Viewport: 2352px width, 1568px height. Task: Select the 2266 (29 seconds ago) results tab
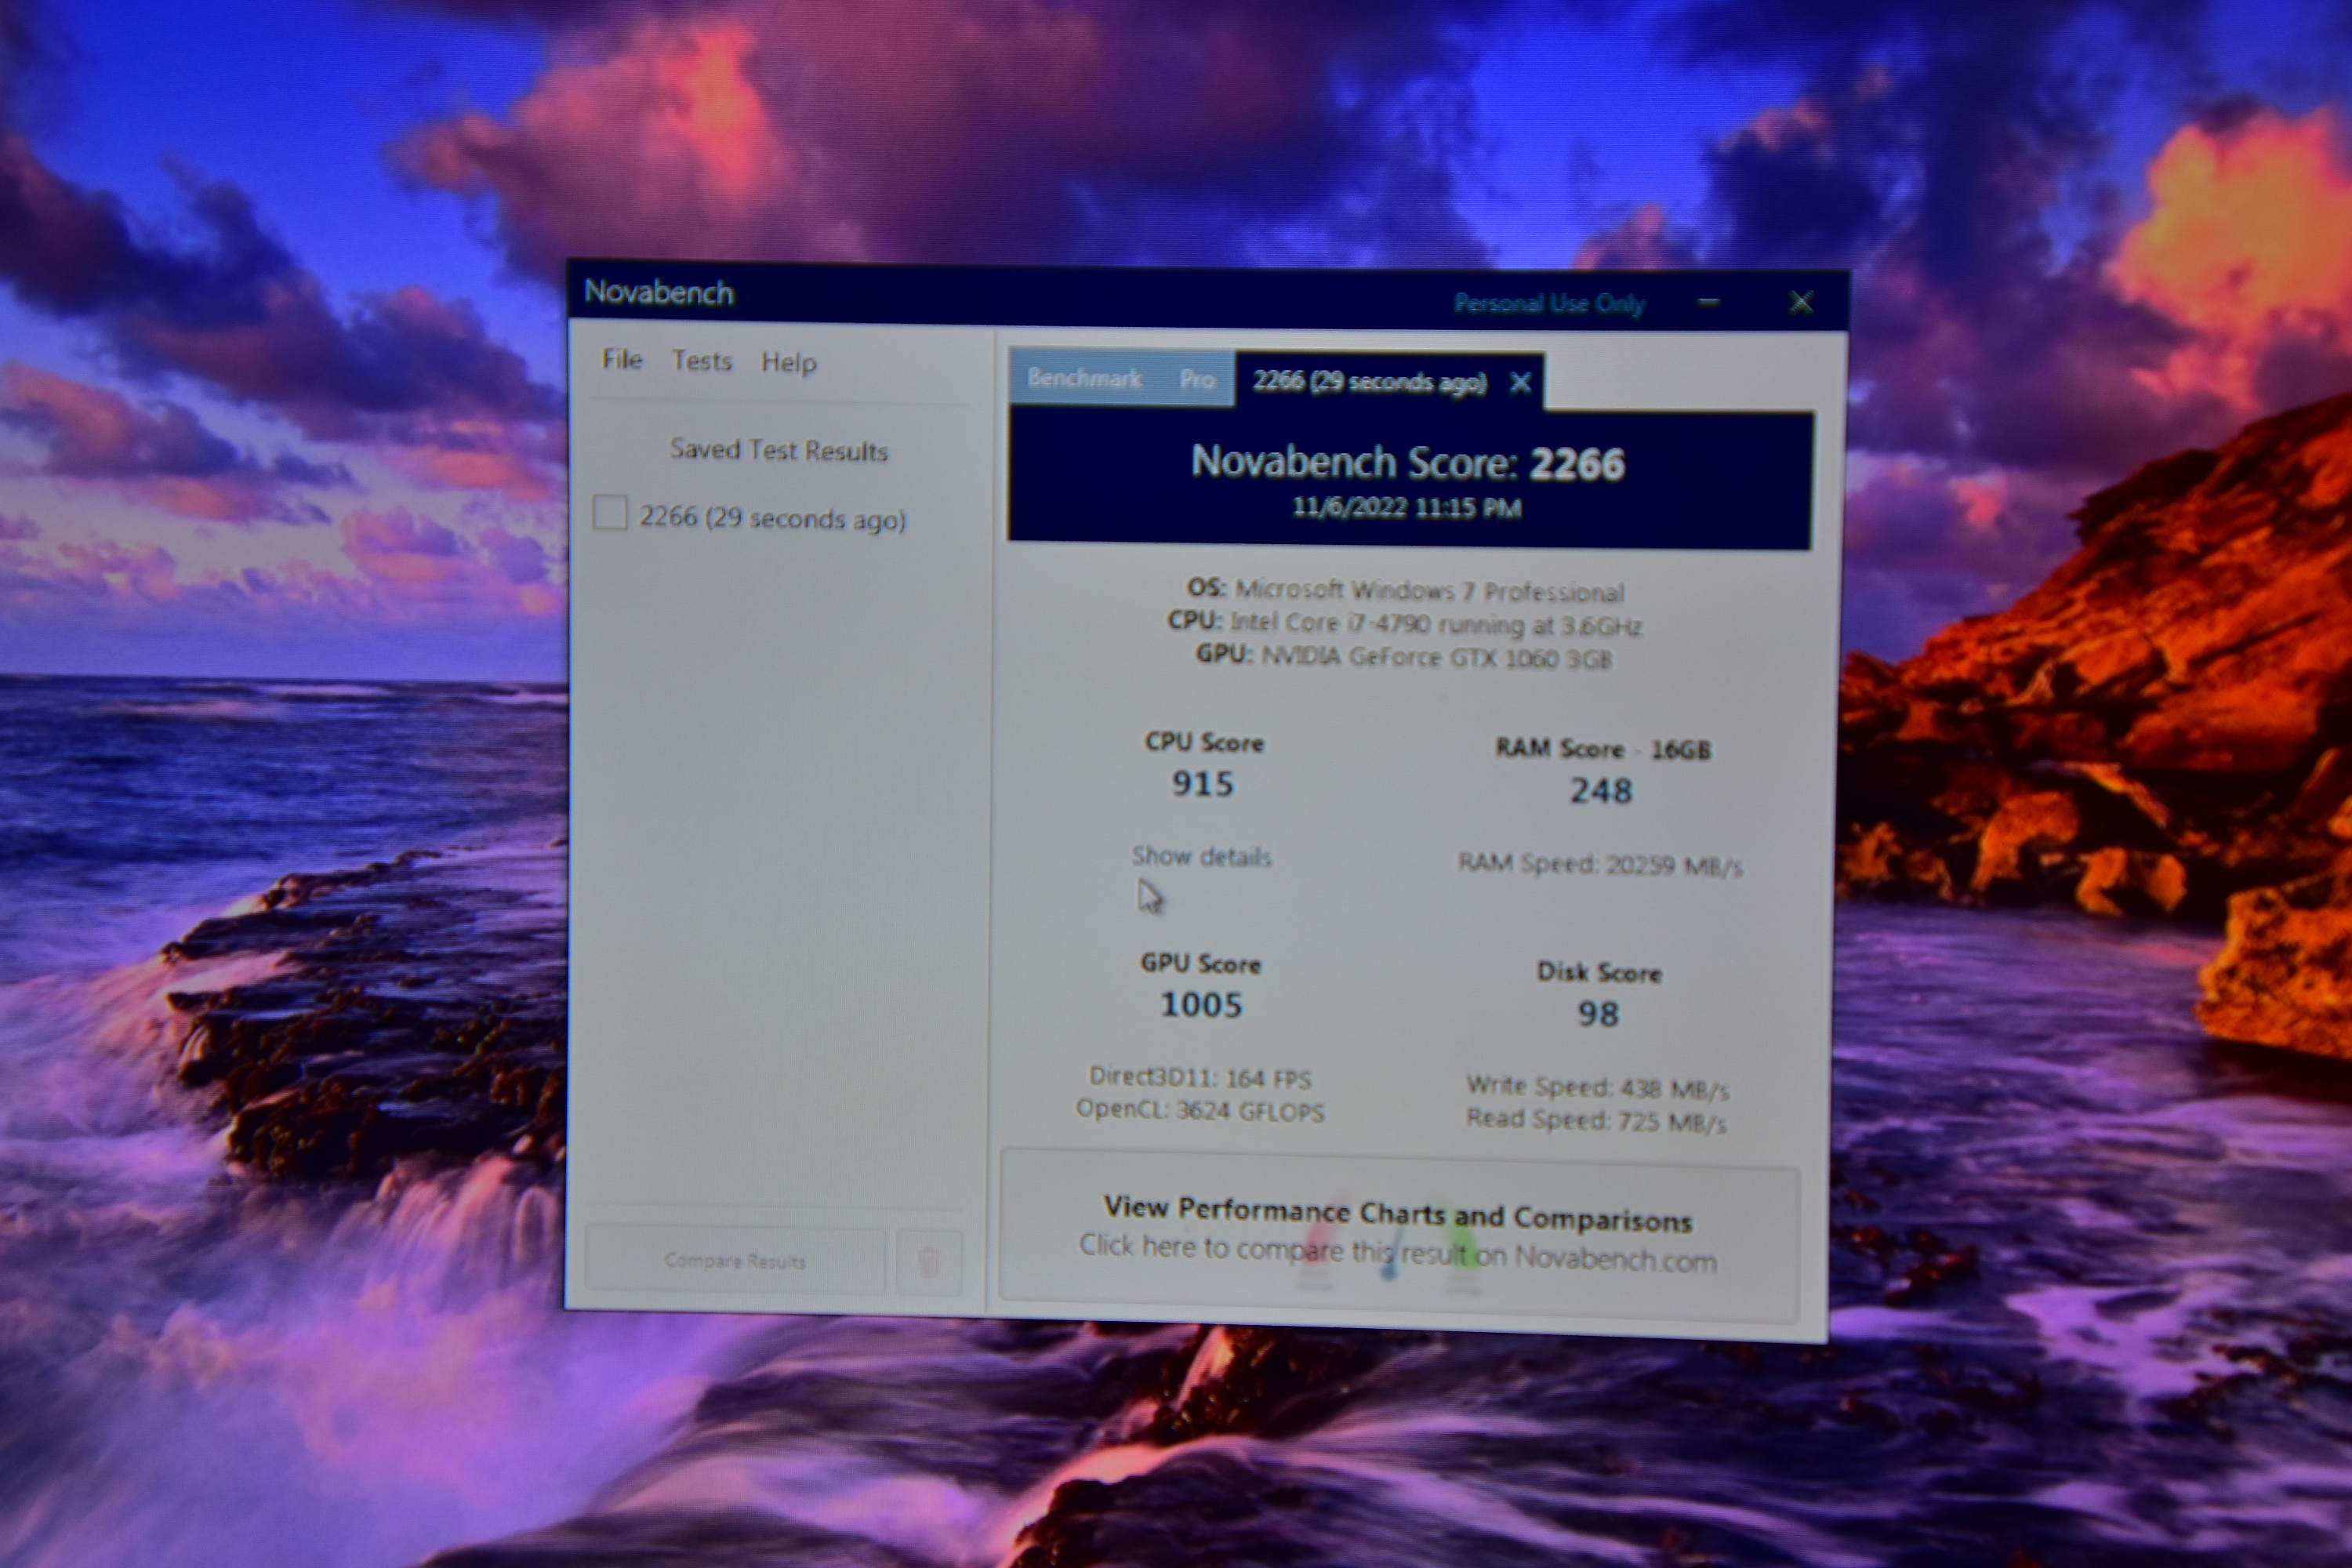1369,382
